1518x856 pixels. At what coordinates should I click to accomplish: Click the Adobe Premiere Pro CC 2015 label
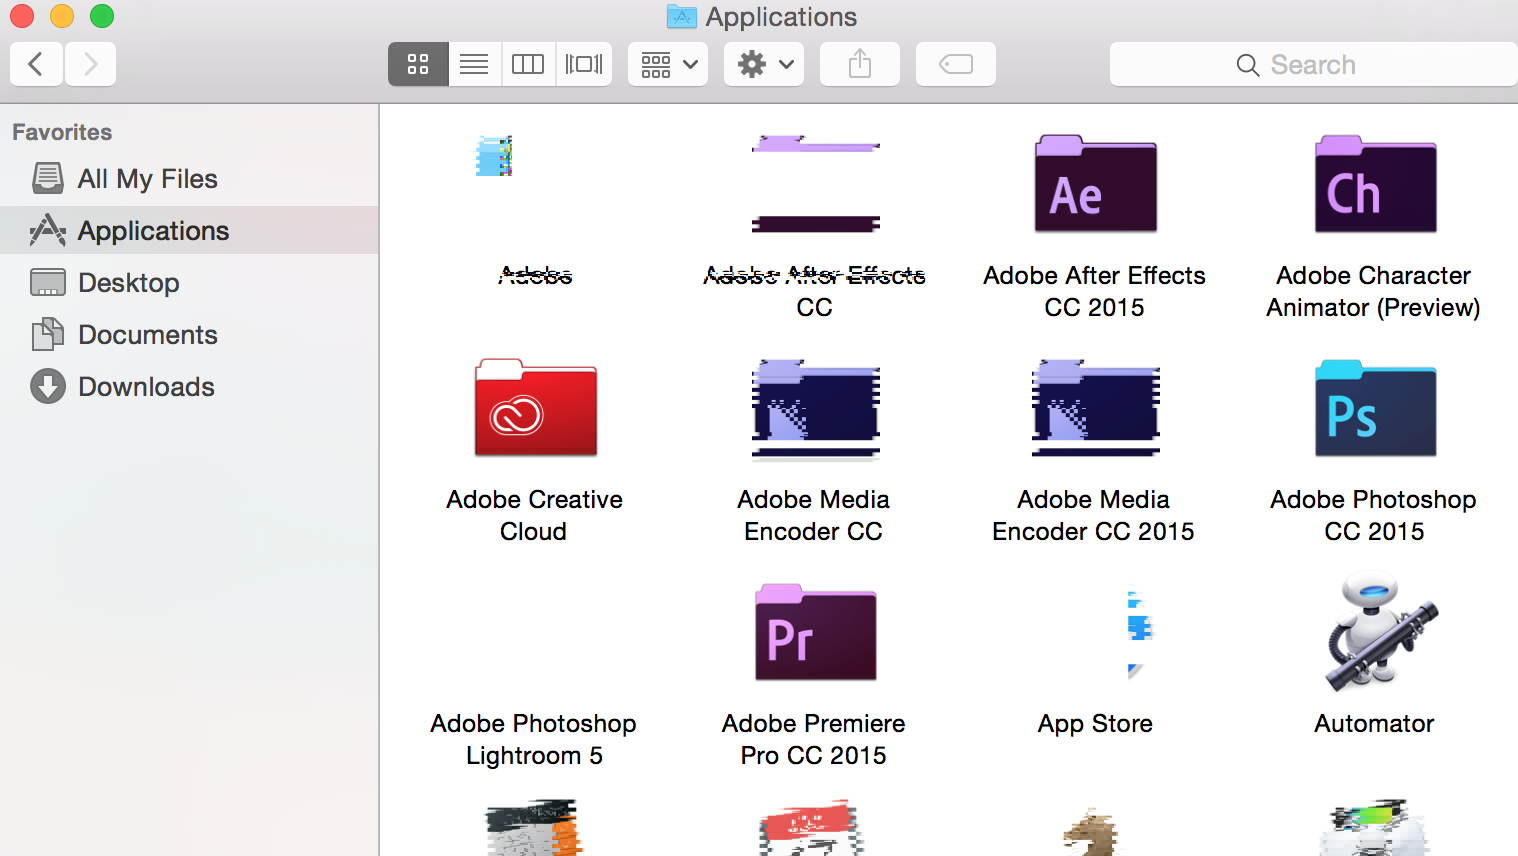click(x=814, y=739)
